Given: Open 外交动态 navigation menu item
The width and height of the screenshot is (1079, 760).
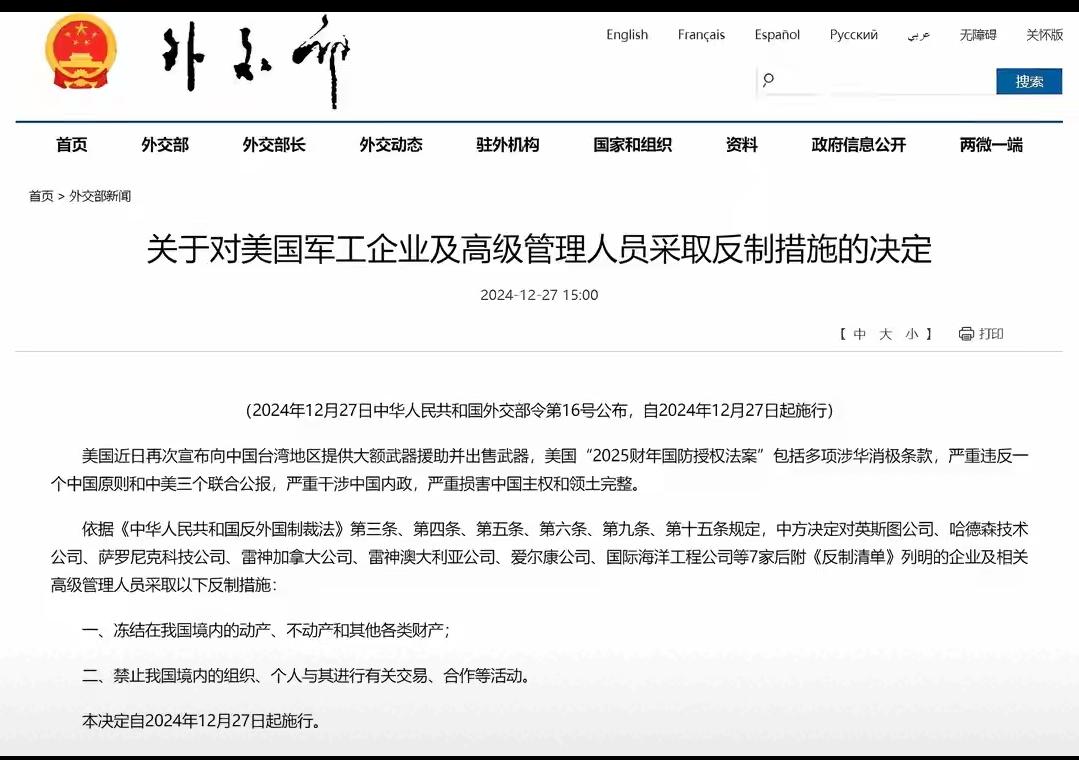Looking at the screenshot, I should pos(391,145).
